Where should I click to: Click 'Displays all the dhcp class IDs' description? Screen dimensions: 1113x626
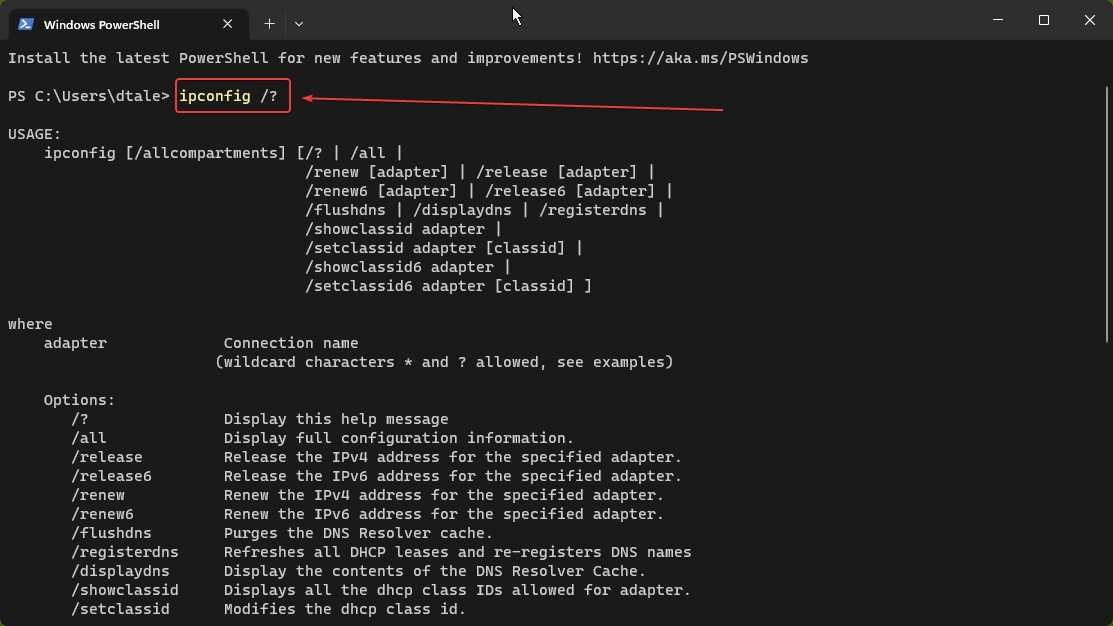pos(457,591)
